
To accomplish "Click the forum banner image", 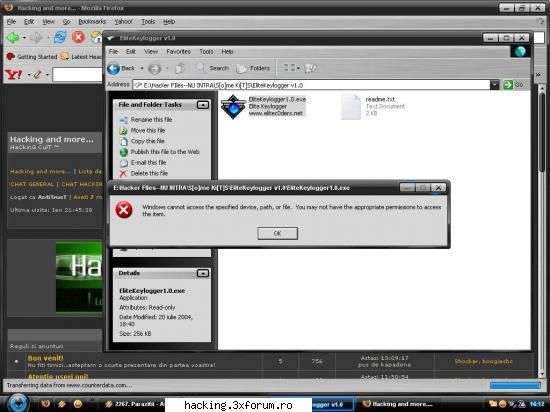I will click(79, 277).
